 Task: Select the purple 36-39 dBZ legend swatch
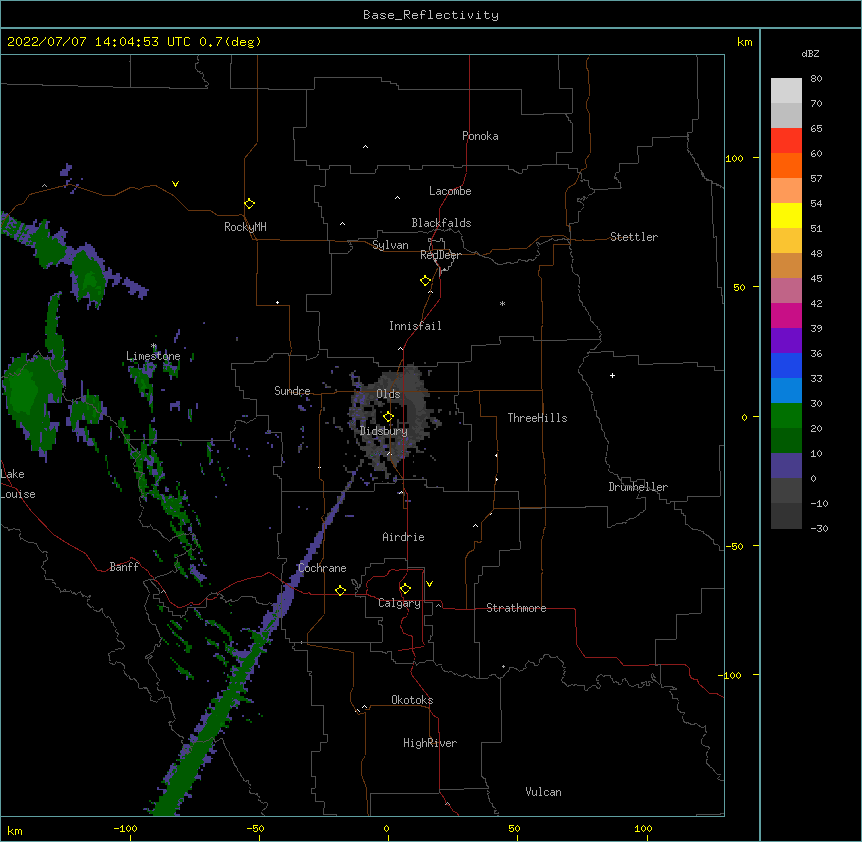pos(786,341)
